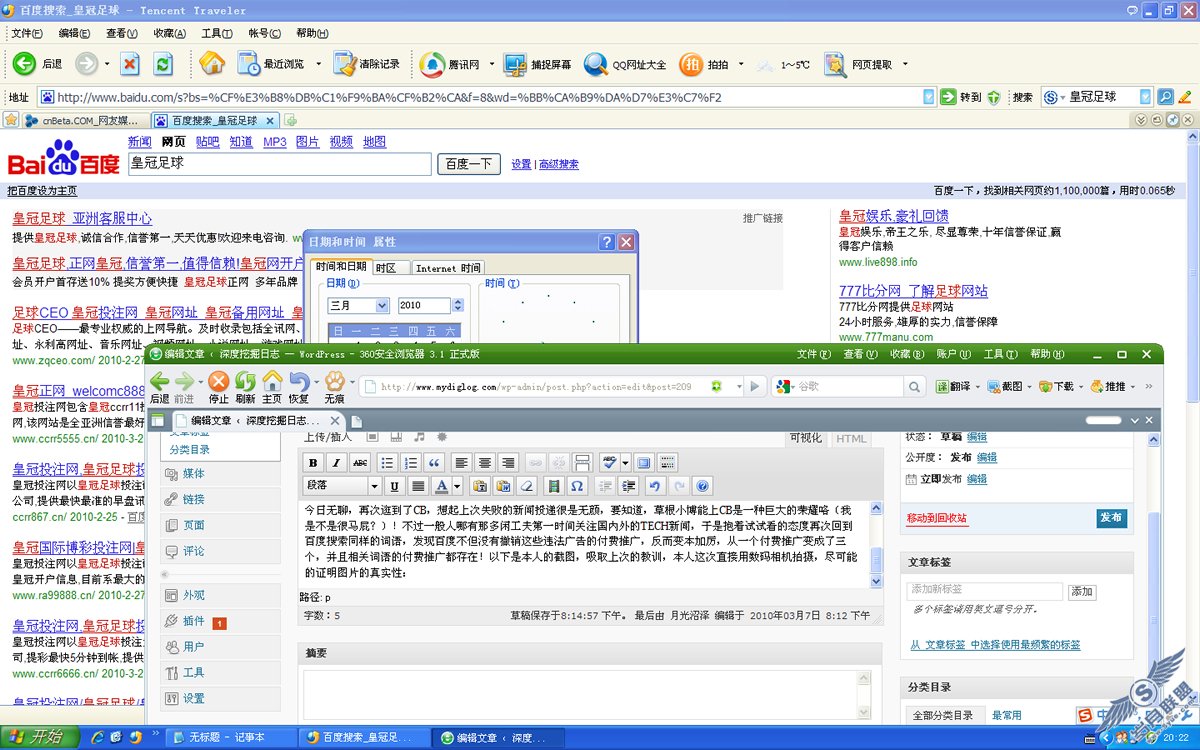Toggle incognito mode (无痕) in 360 browser
The image size is (1200, 750).
point(334,387)
